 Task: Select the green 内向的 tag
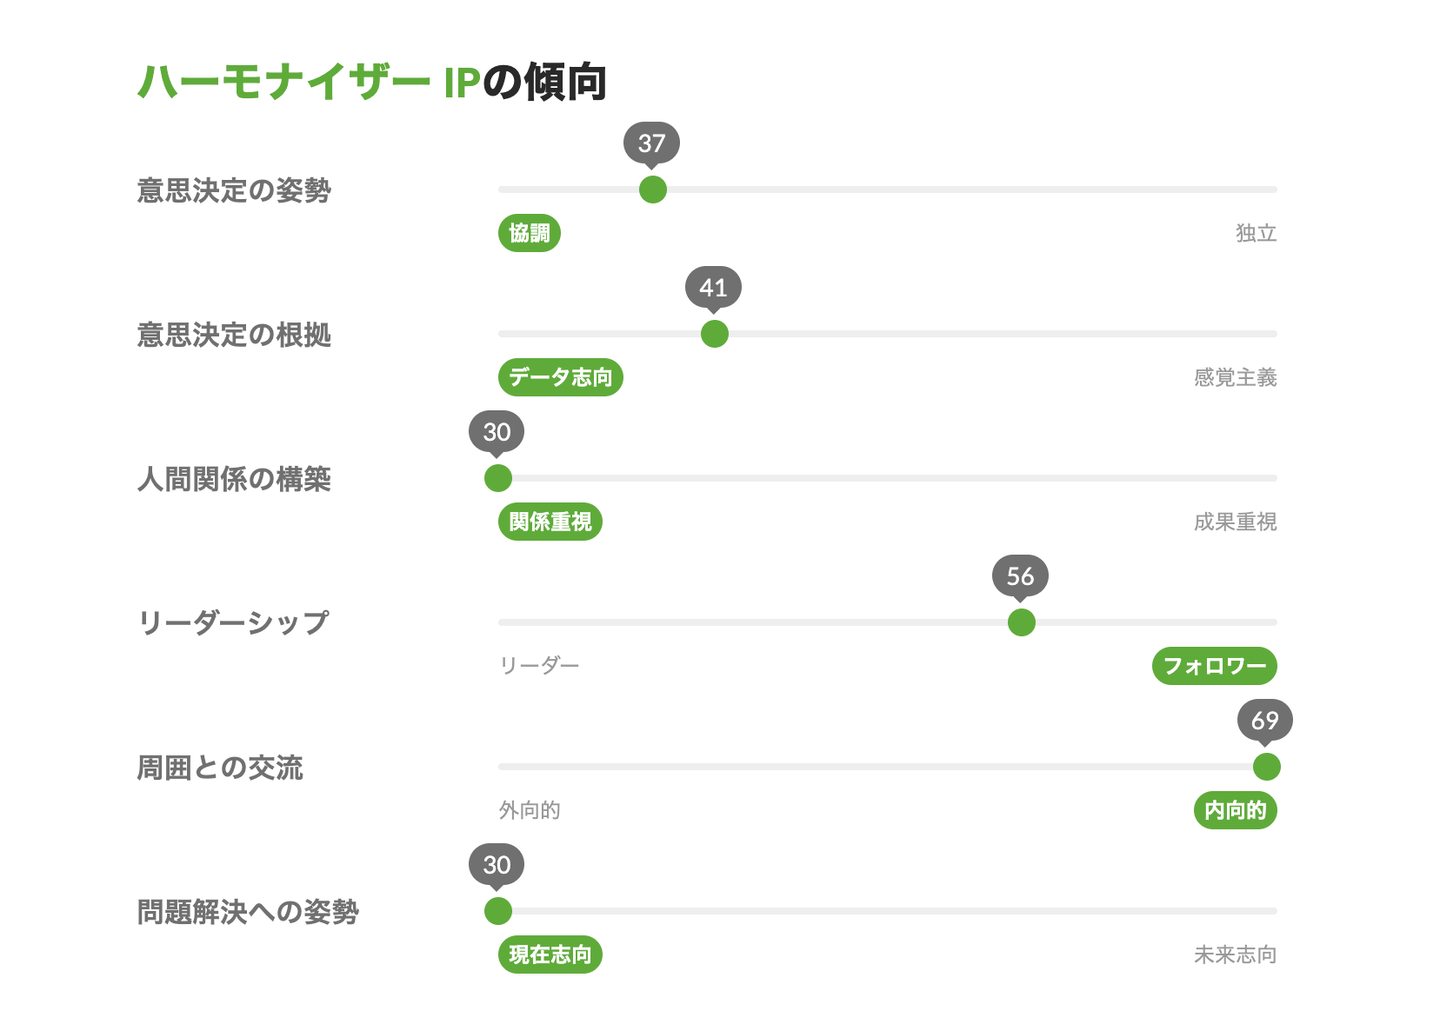point(1235,810)
